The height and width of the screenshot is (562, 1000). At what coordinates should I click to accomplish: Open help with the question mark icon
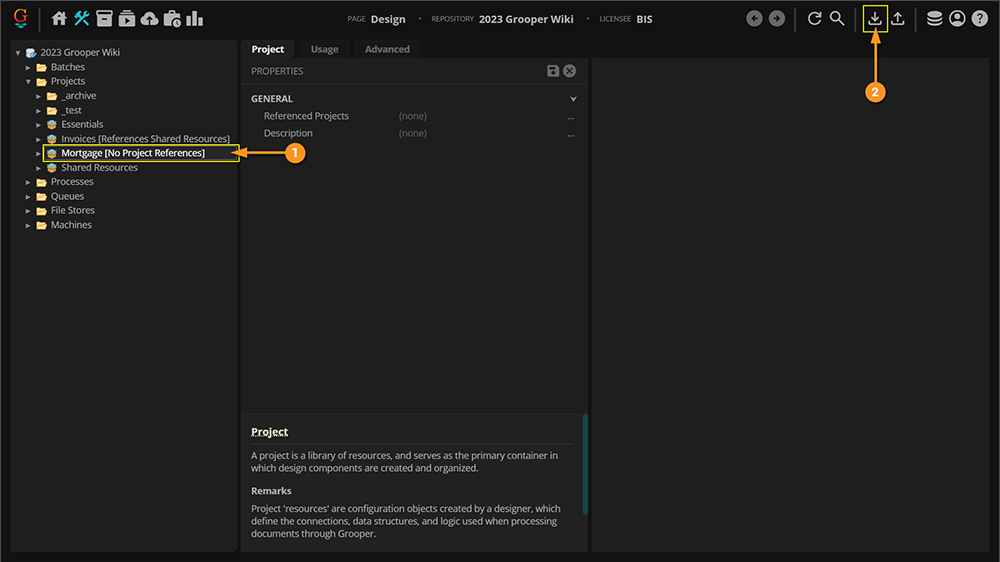tap(979, 18)
